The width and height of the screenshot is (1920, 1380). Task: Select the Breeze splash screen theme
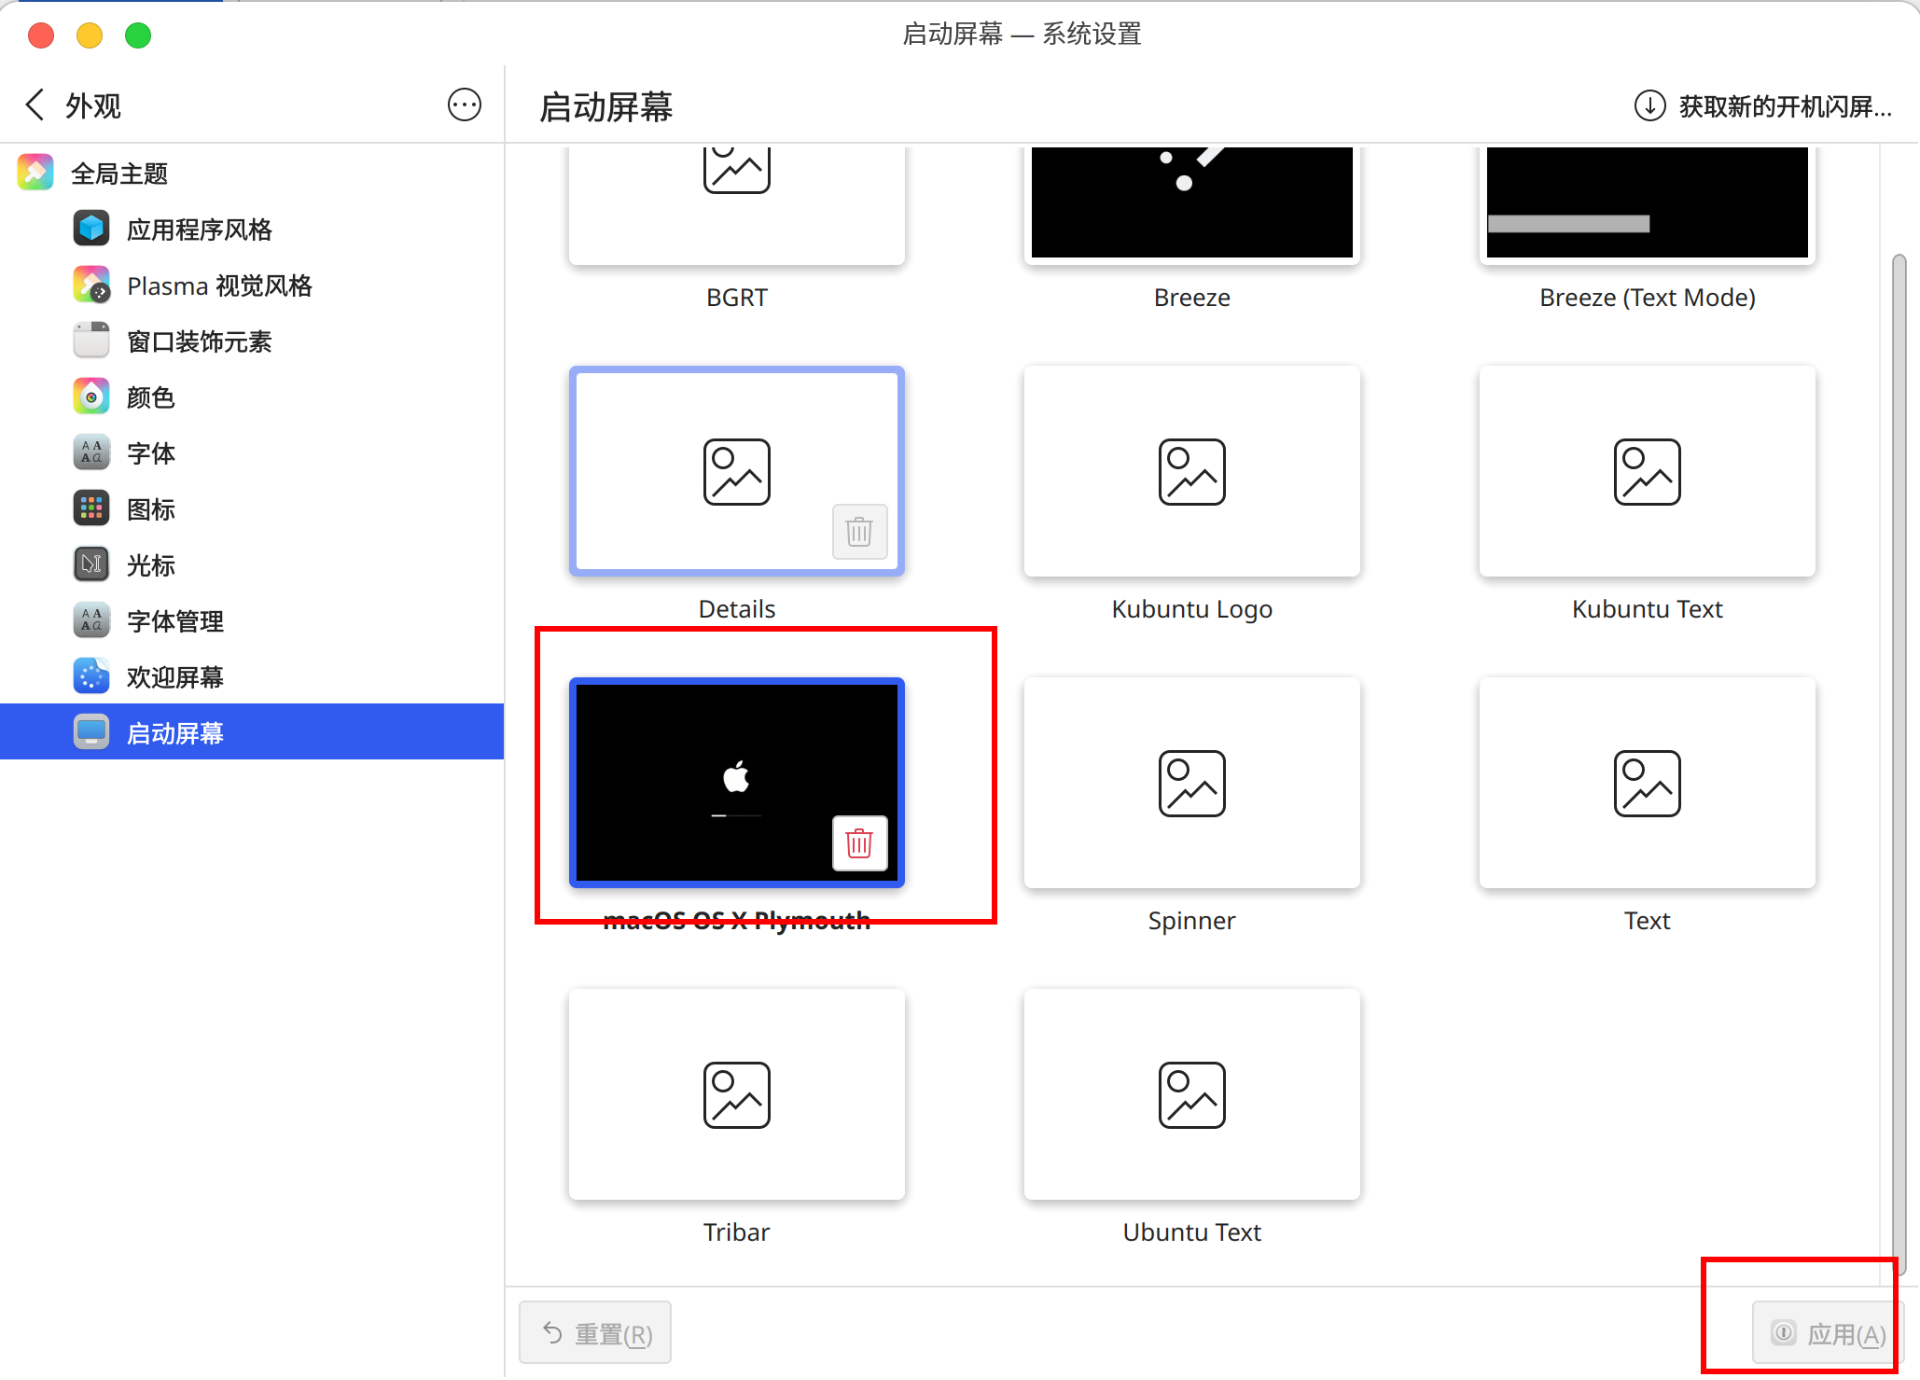point(1190,203)
